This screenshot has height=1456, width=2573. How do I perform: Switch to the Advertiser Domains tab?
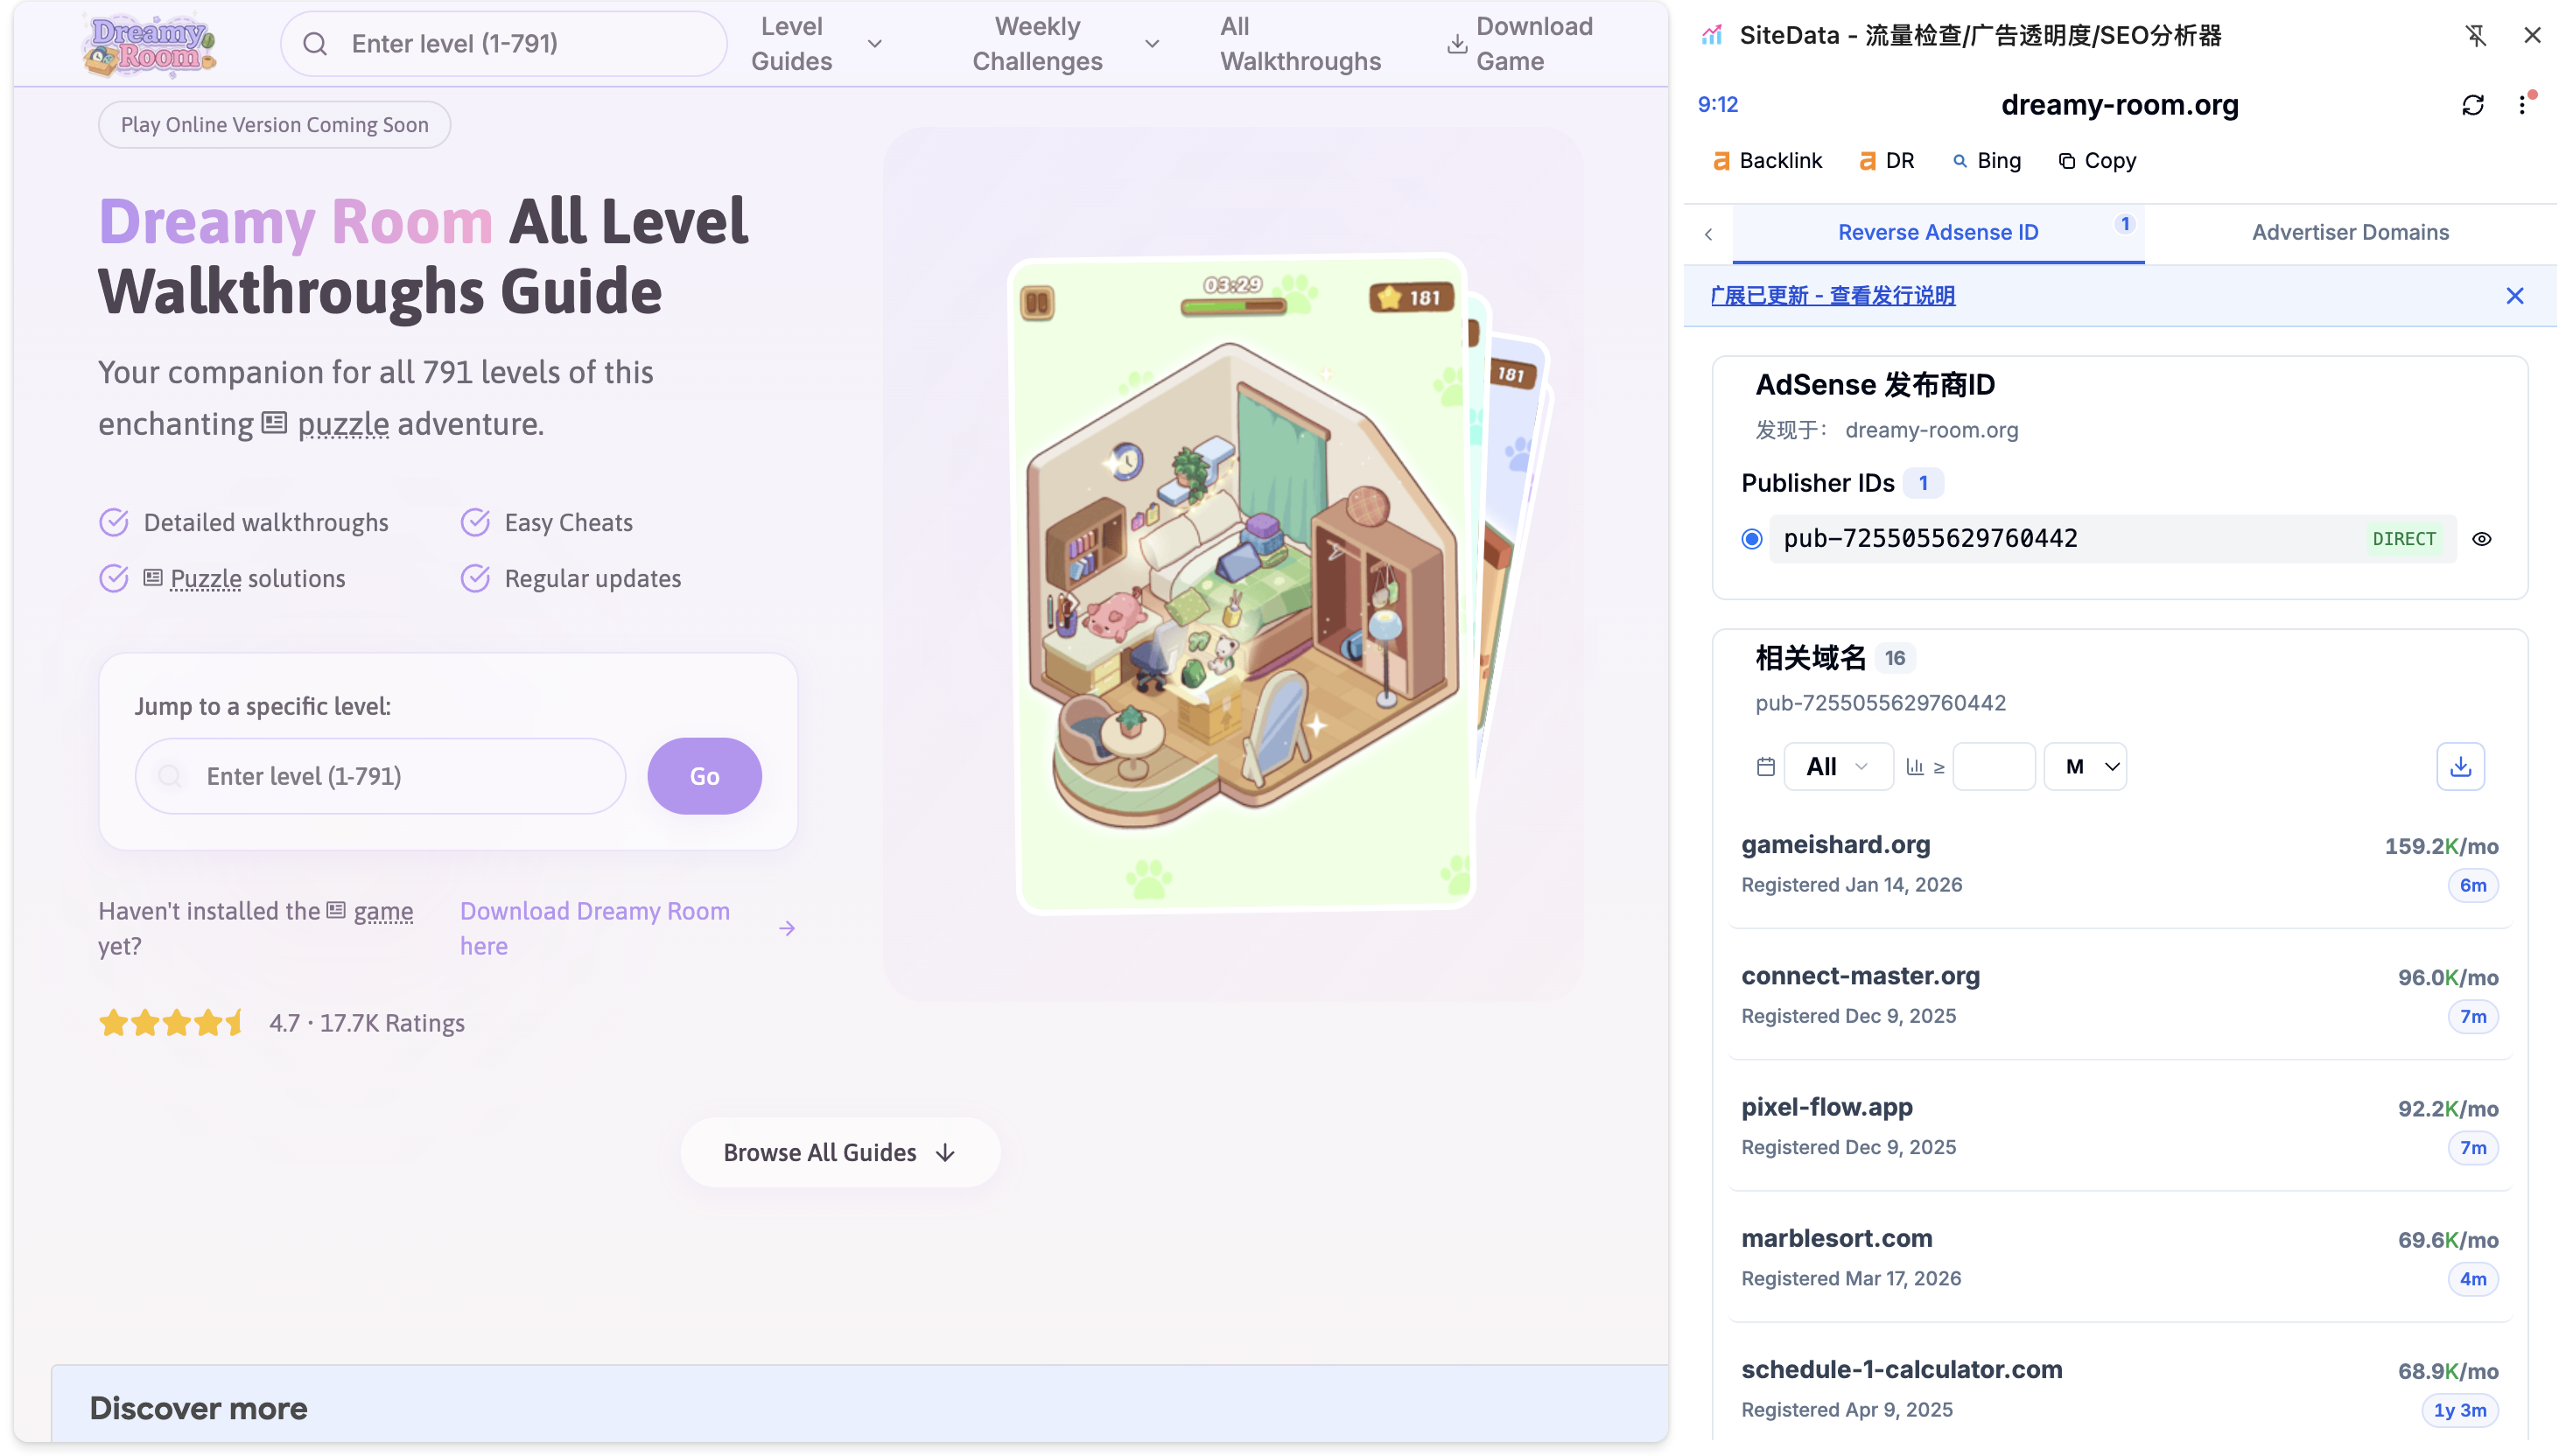tap(2350, 233)
